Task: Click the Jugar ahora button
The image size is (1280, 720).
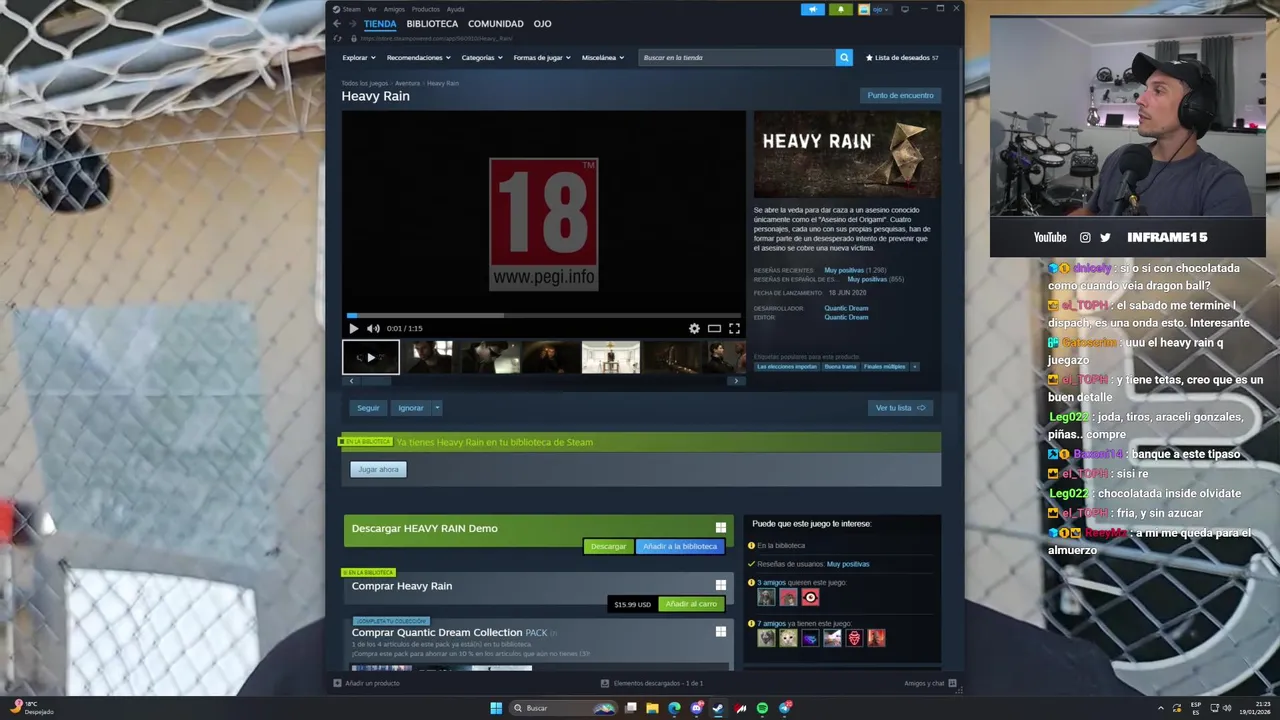Action: click(x=378, y=469)
